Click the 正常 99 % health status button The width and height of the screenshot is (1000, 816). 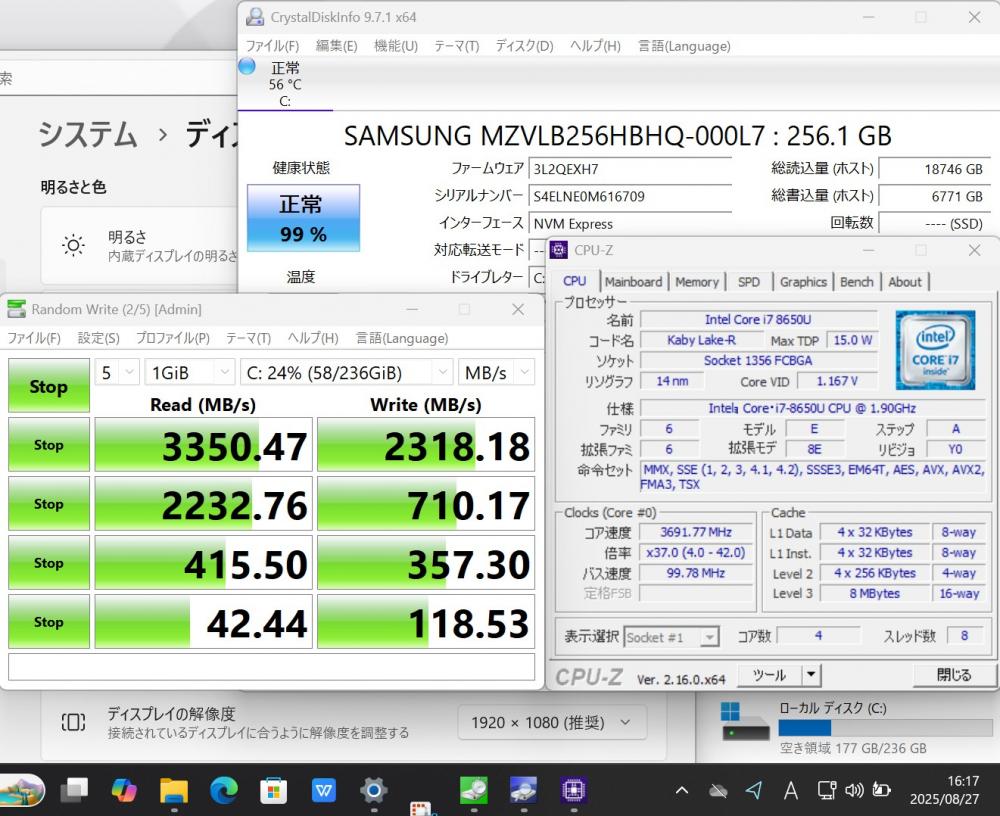click(x=303, y=218)
